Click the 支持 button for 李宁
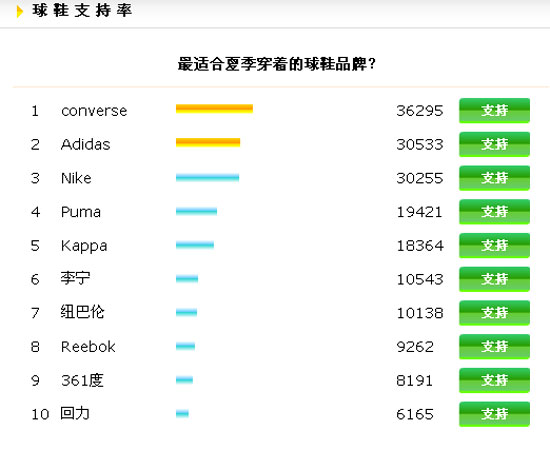This screenshot has width=550, height=450. pos(494,279)
